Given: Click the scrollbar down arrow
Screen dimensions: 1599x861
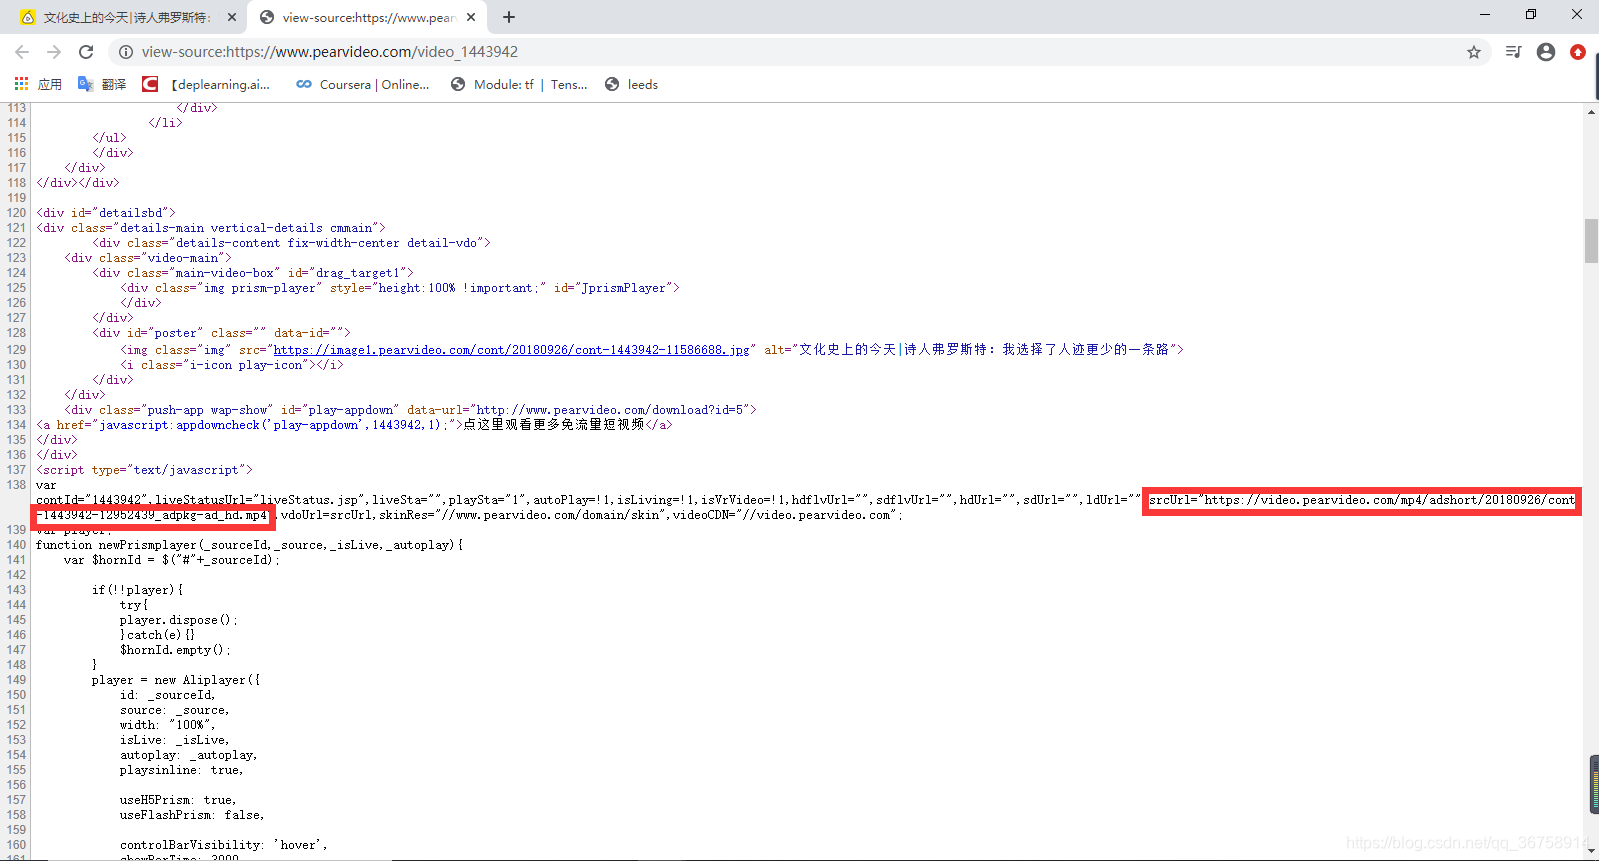Looking at the screenshot, I should pos(1591,851).
